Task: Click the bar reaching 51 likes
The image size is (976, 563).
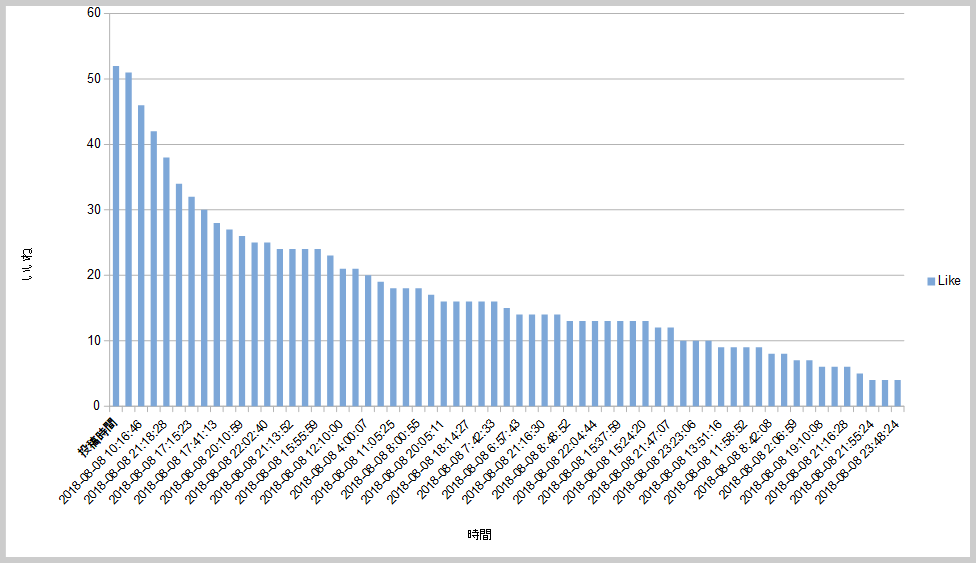Action: pyautogui.click(x=128, y=239)
